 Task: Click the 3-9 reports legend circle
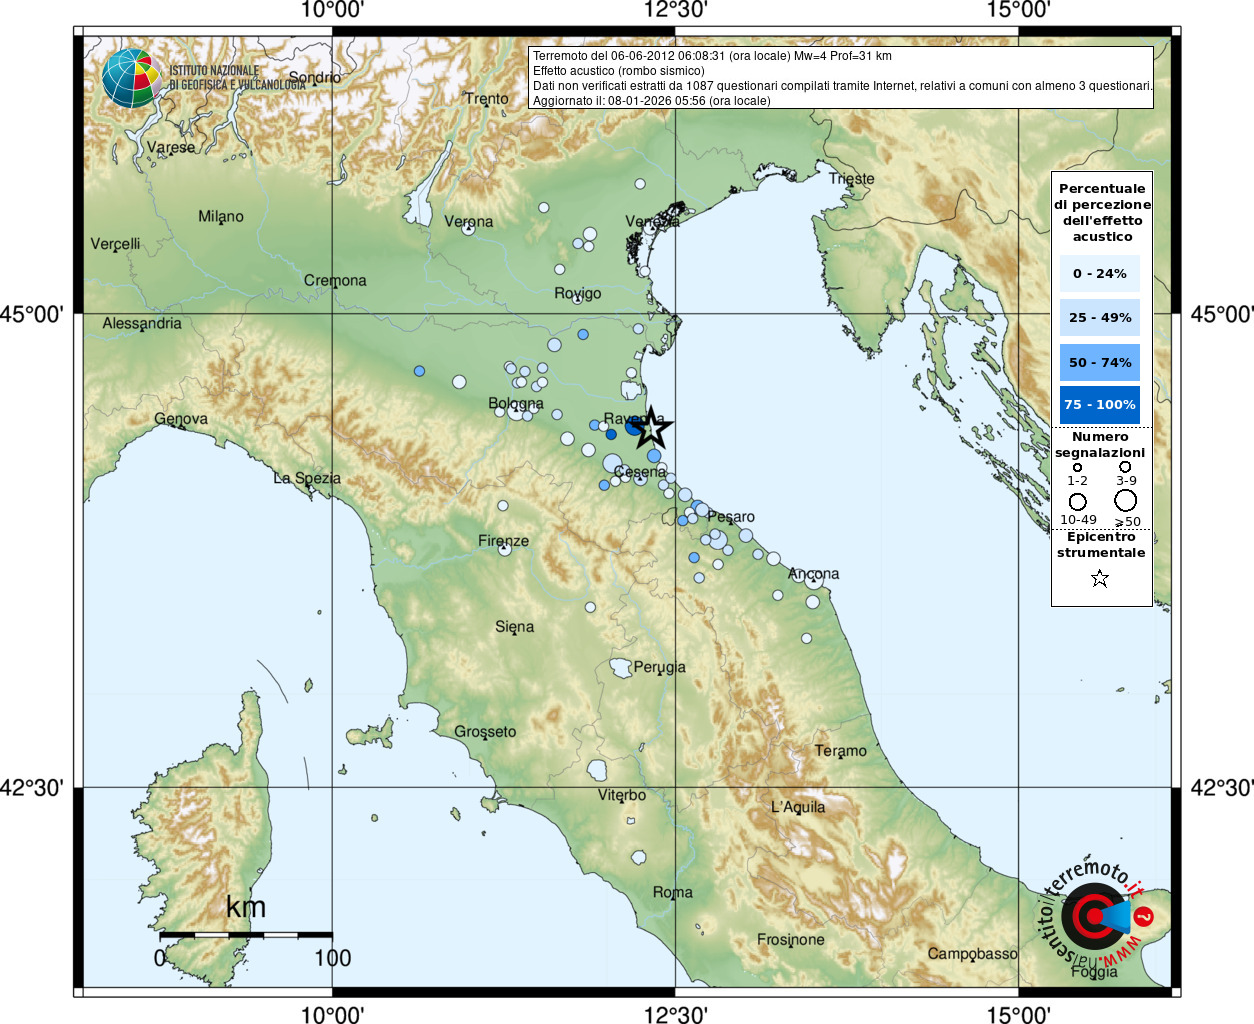click(1125, 466)
